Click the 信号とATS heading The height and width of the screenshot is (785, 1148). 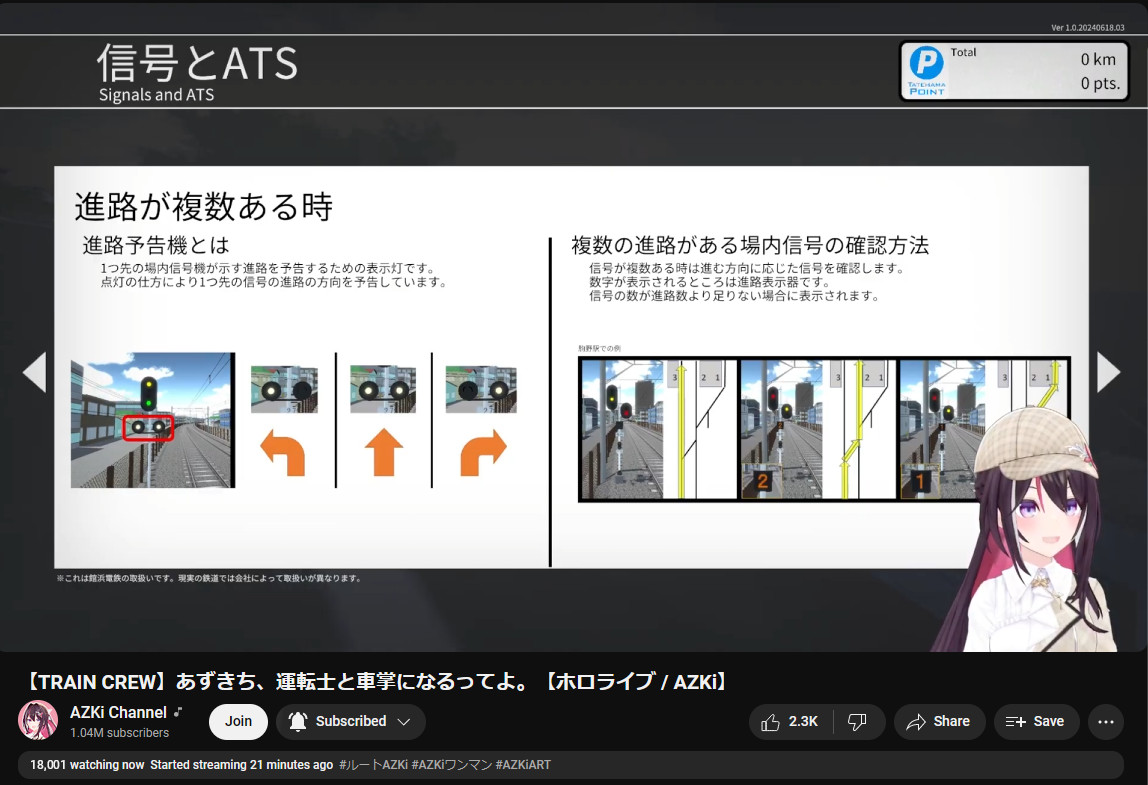[x=198, y=63]
